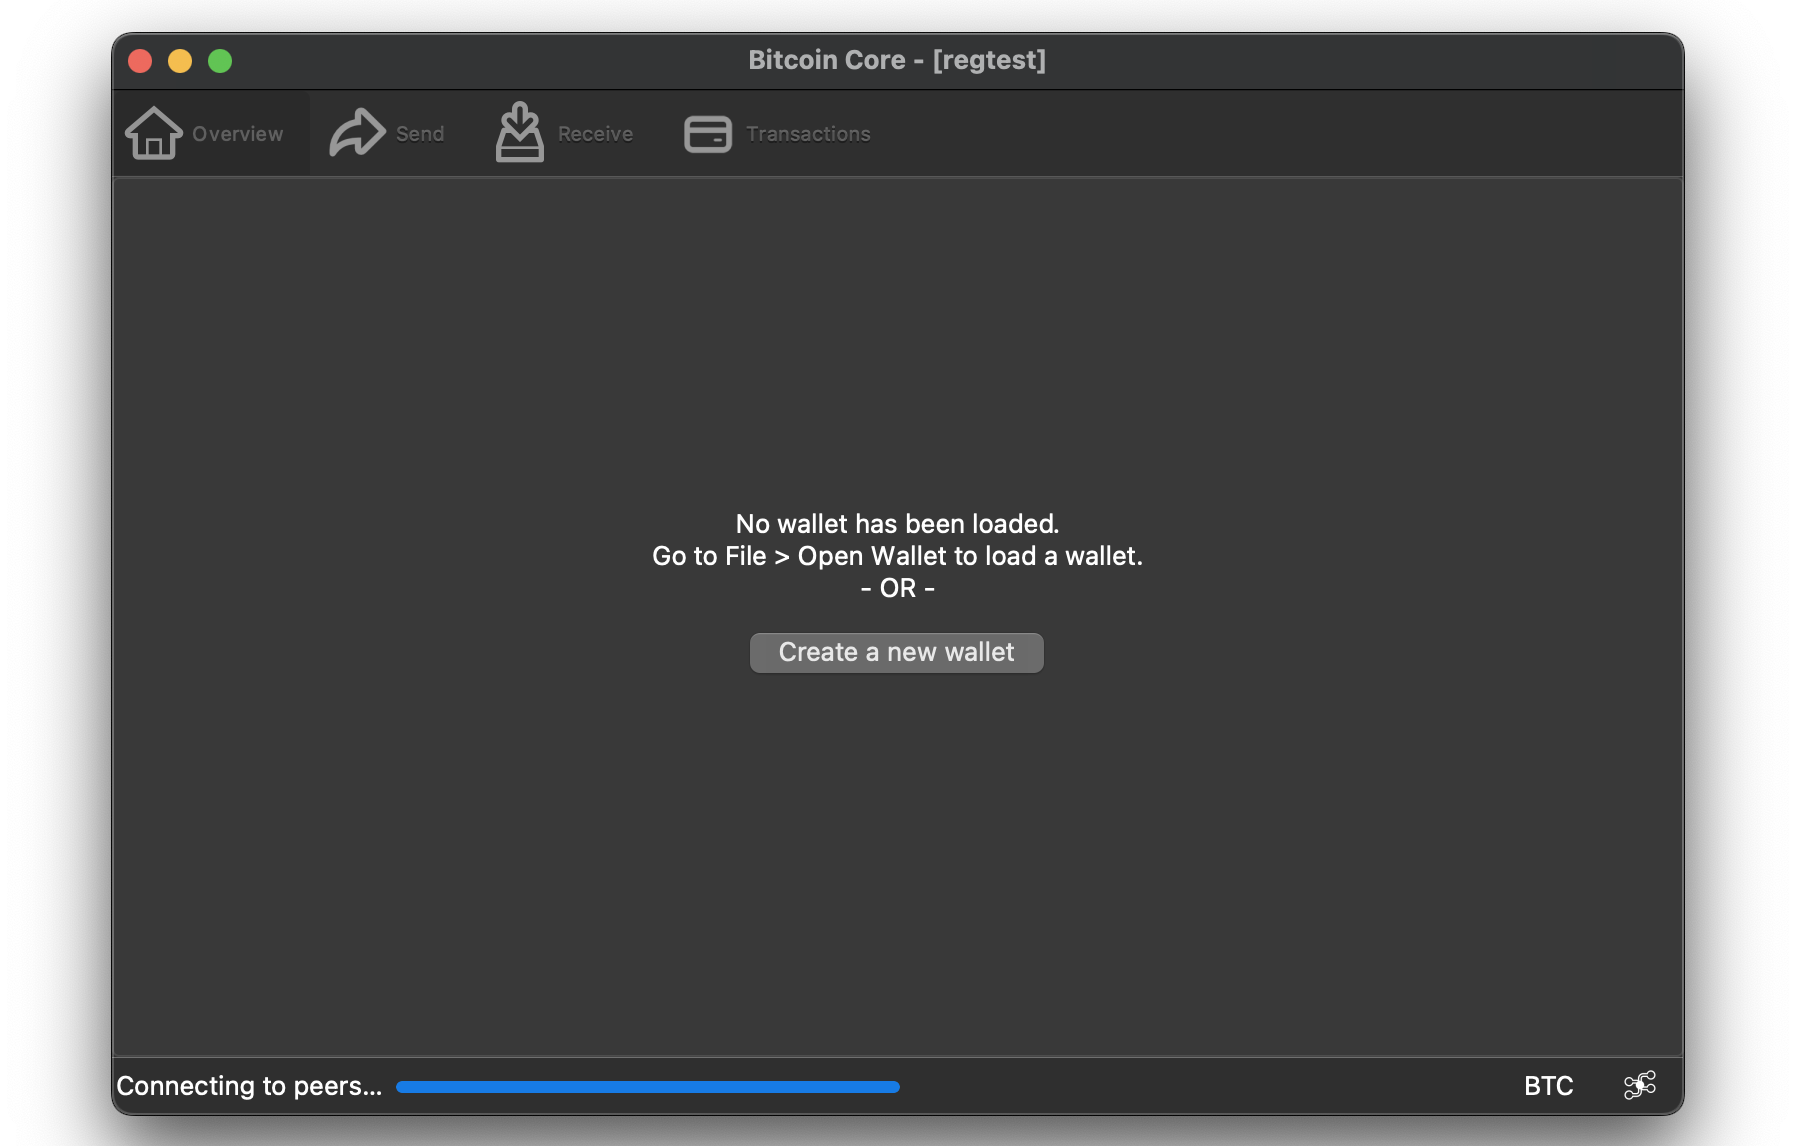
Task: Open the Receive inbox icon
Action: click(520, 132)
